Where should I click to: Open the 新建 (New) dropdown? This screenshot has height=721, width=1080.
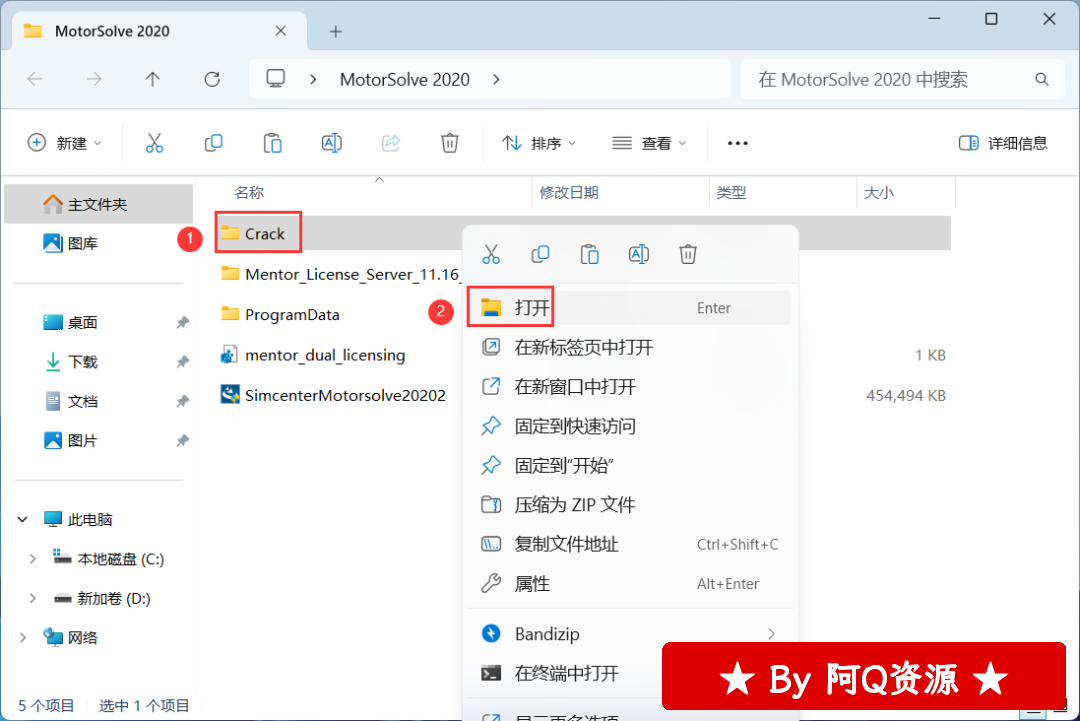pos(65,143)
